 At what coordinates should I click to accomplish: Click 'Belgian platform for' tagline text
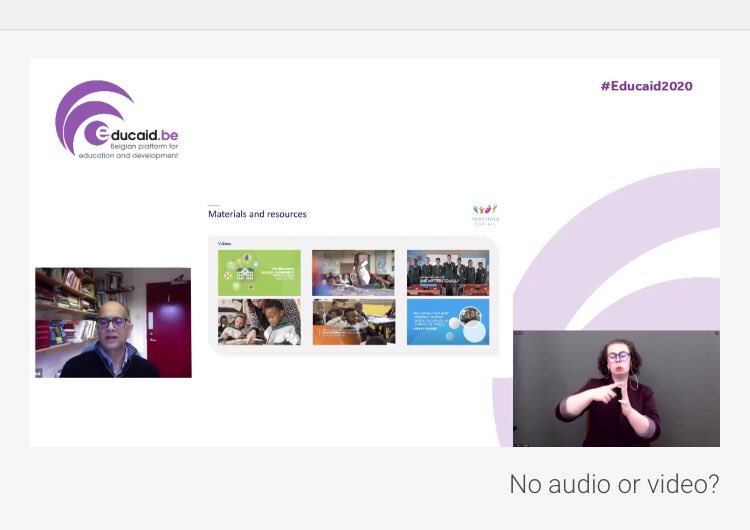(144, 146)
